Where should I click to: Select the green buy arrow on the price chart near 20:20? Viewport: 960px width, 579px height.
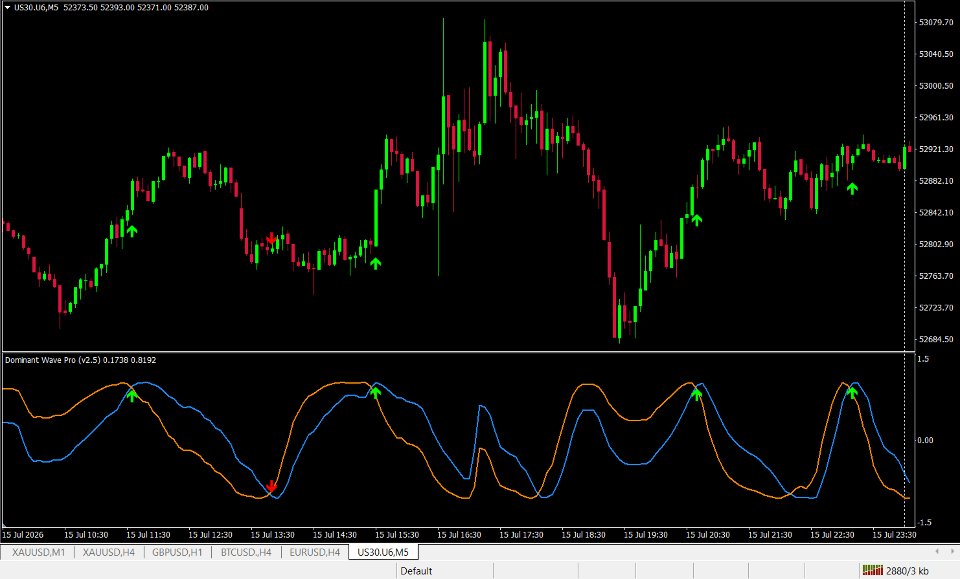696,220
